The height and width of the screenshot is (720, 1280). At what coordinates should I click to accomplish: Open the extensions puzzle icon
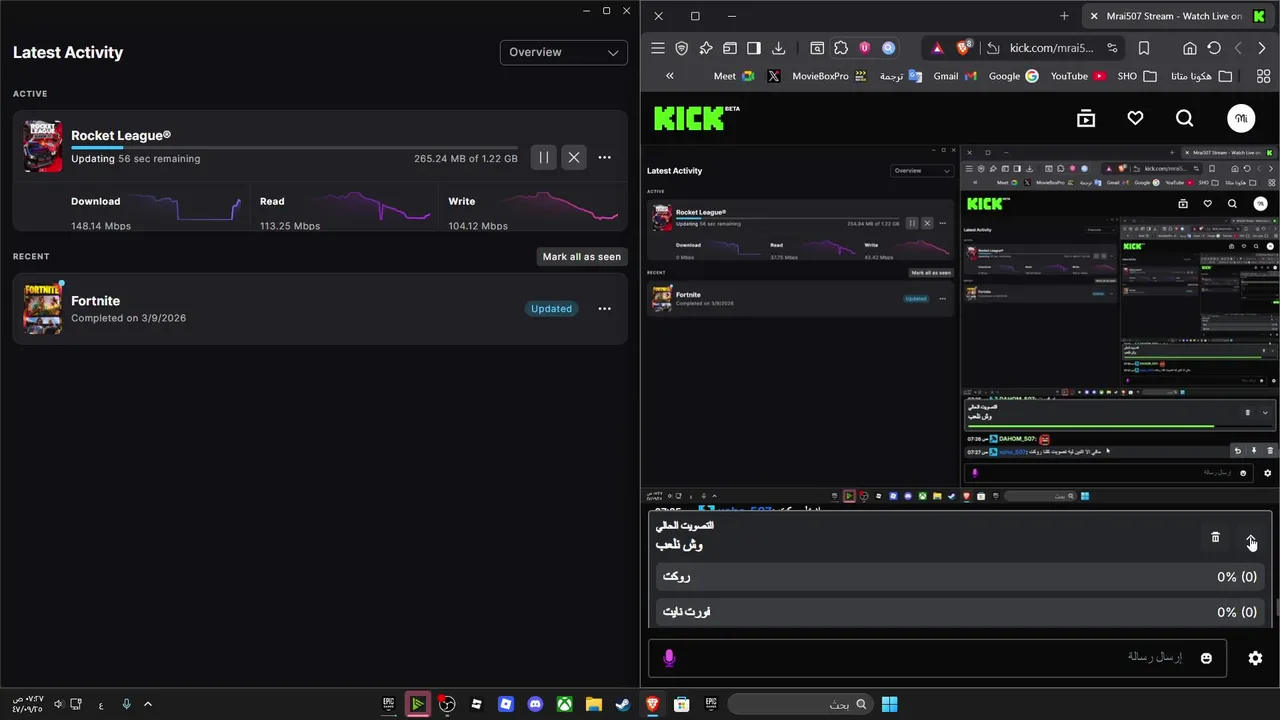pos(841,48)
